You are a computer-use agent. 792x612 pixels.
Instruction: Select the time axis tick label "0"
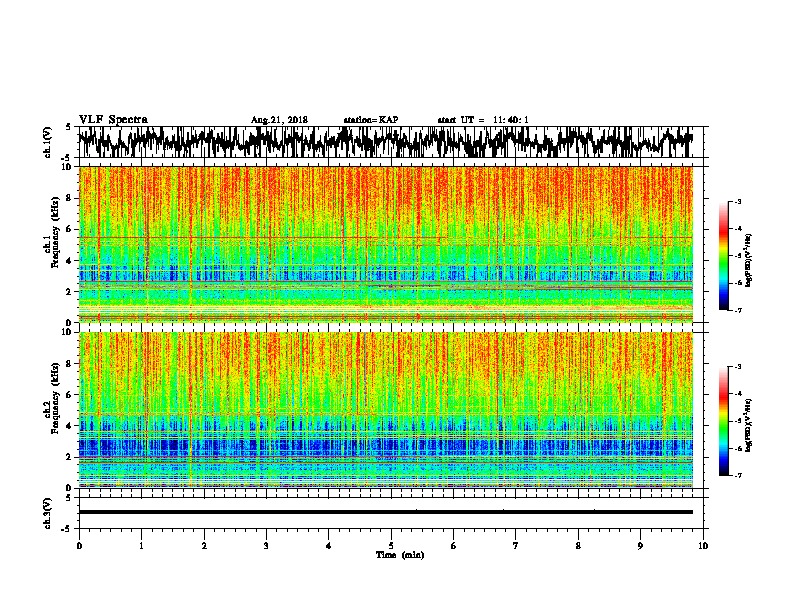[x=79, y=546]
